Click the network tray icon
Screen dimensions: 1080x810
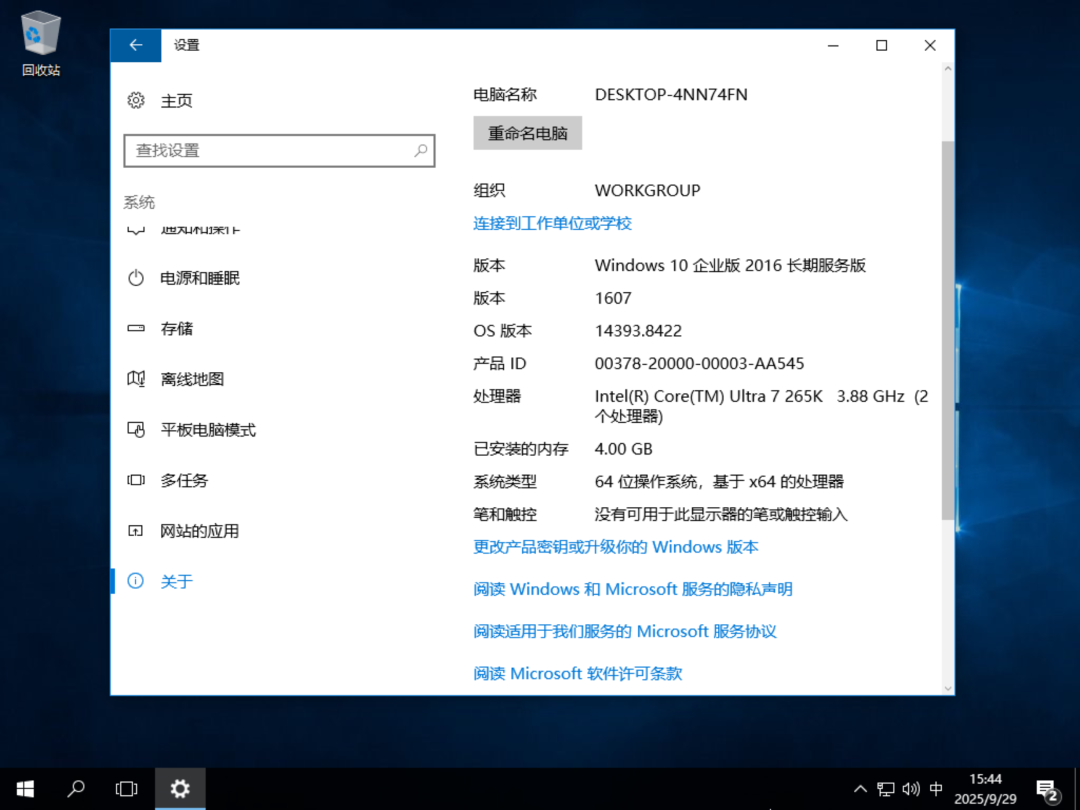point(886,789)
